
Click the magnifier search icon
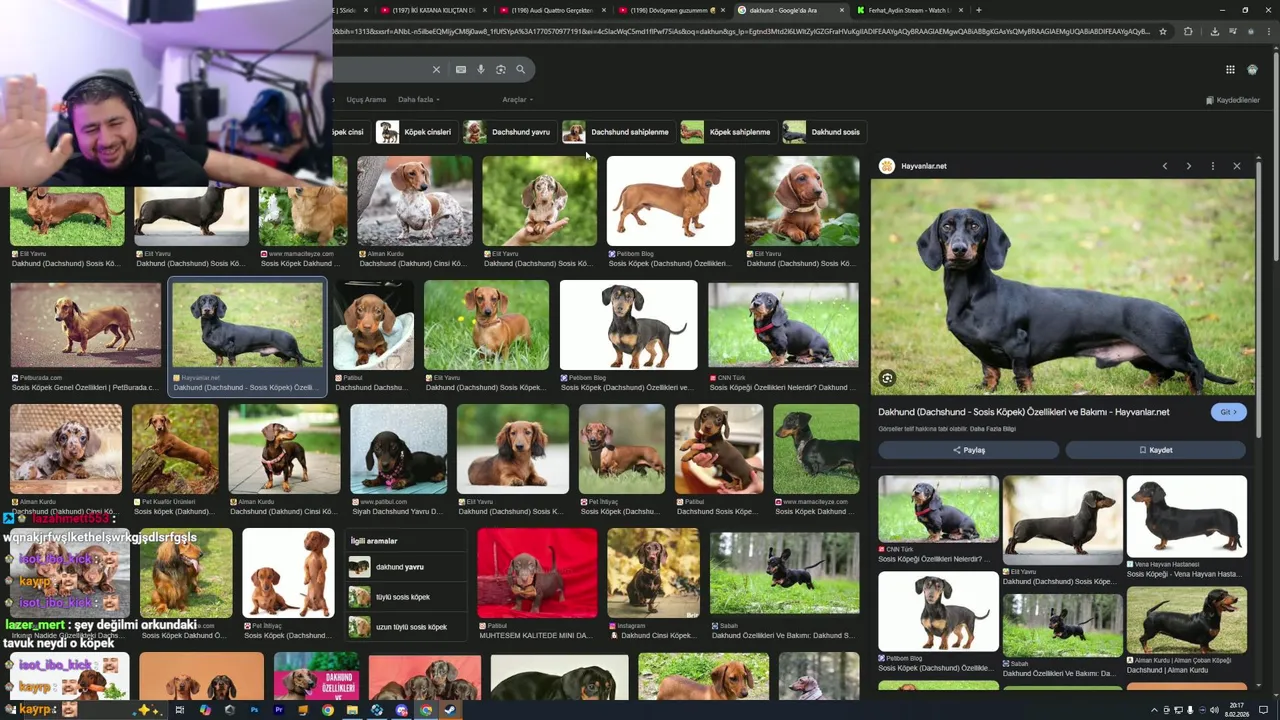520,70
